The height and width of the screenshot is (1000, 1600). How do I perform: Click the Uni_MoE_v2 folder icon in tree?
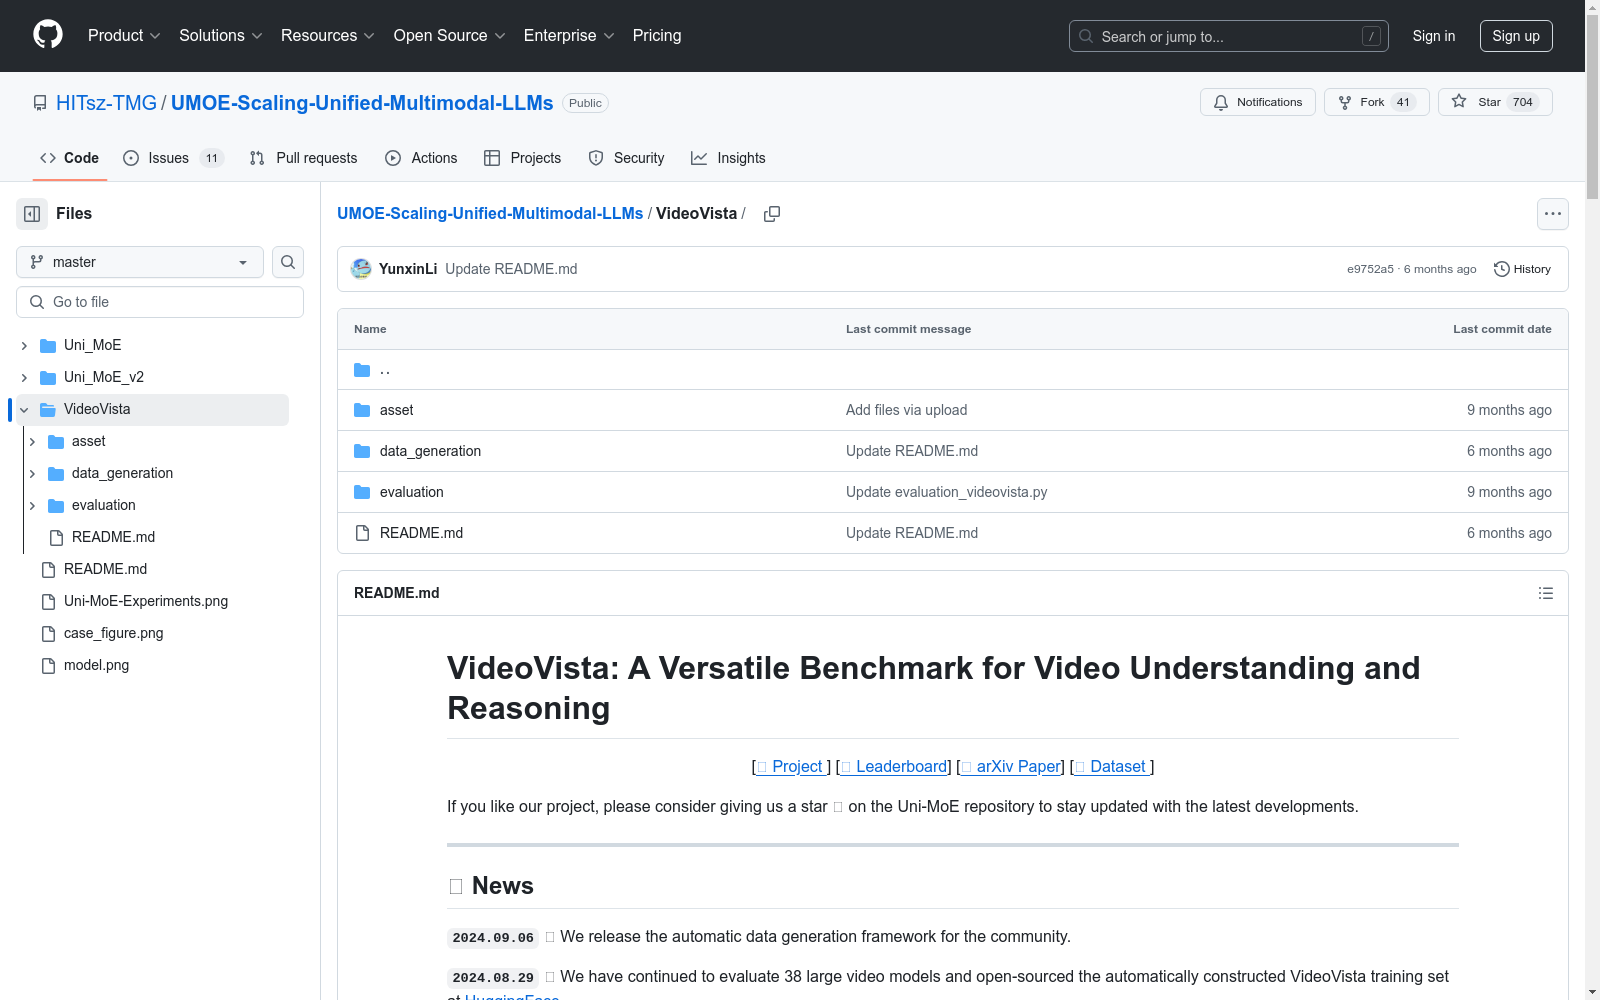48,377
